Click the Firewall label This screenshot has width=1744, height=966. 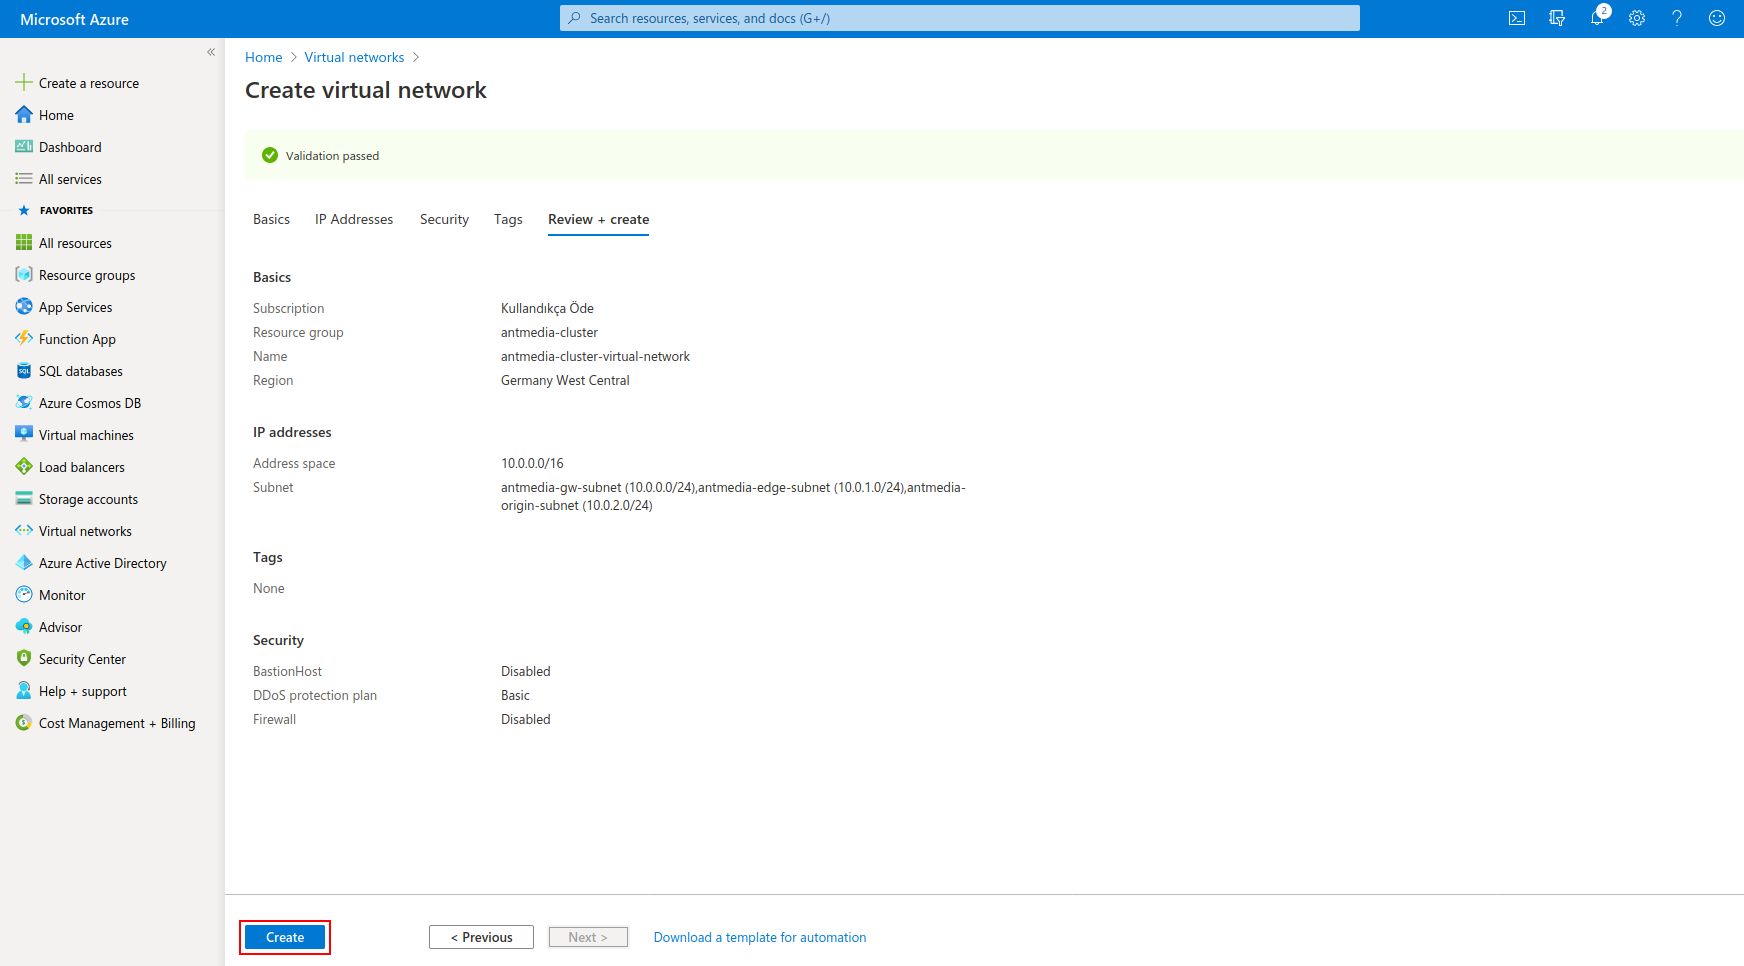274,719
